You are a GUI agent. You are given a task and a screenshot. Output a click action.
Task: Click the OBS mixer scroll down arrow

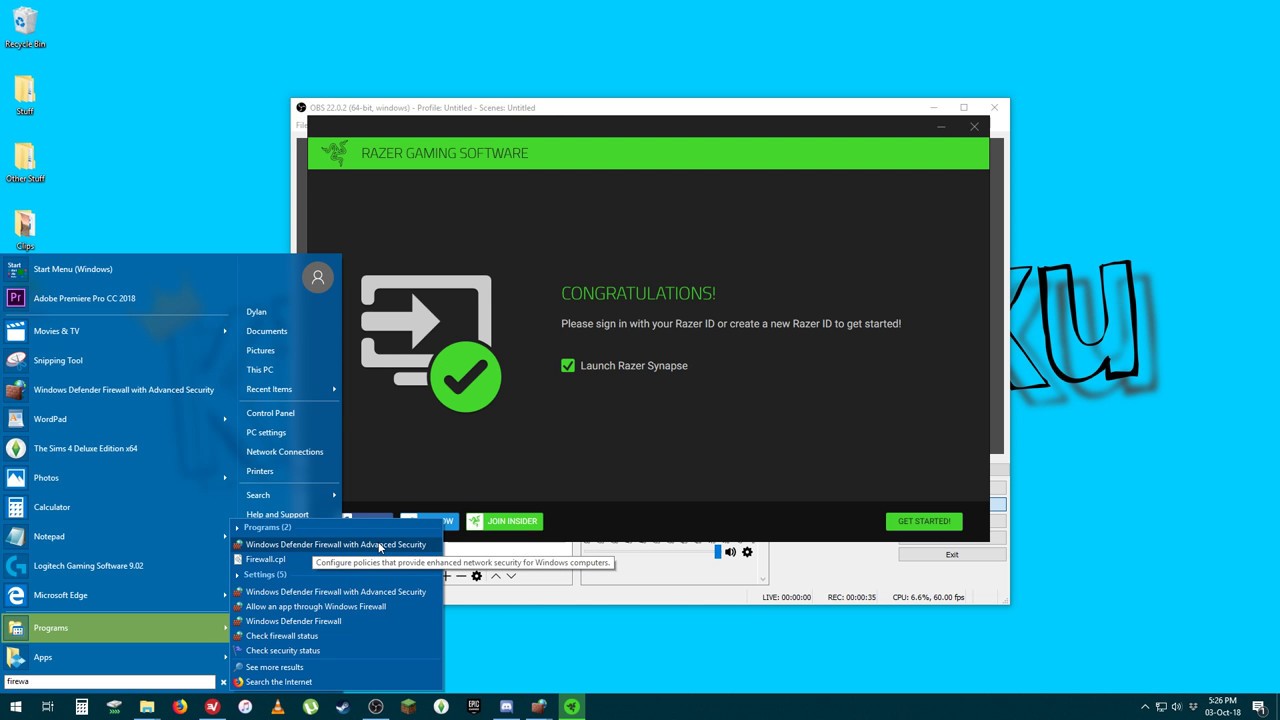763,578
